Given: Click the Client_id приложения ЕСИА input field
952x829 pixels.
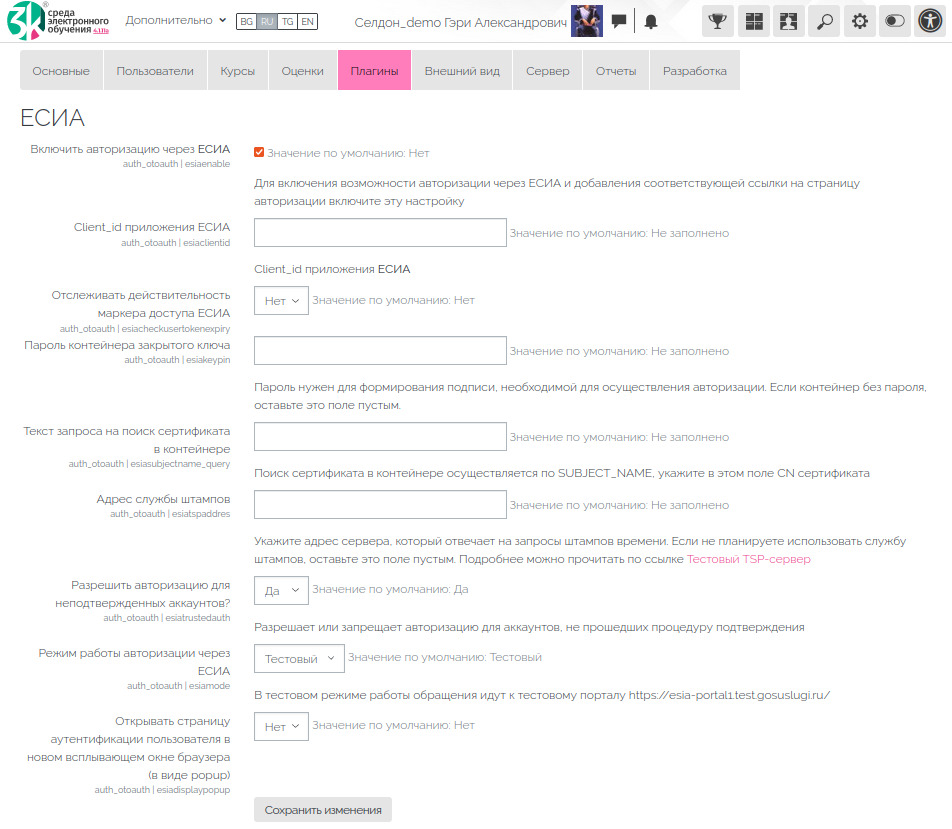Looking at the screenshot, I should pyautogui.click(x=380, y=233).
